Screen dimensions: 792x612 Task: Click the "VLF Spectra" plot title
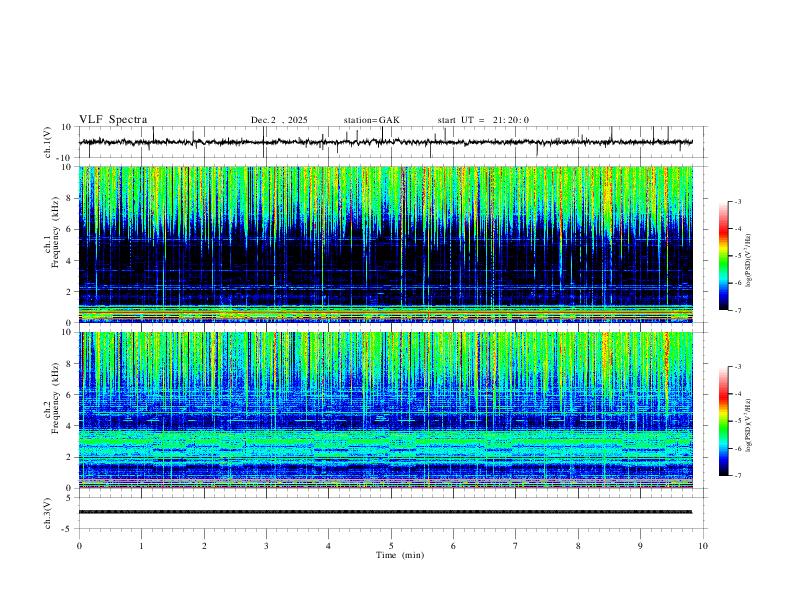tap(113, 120)
